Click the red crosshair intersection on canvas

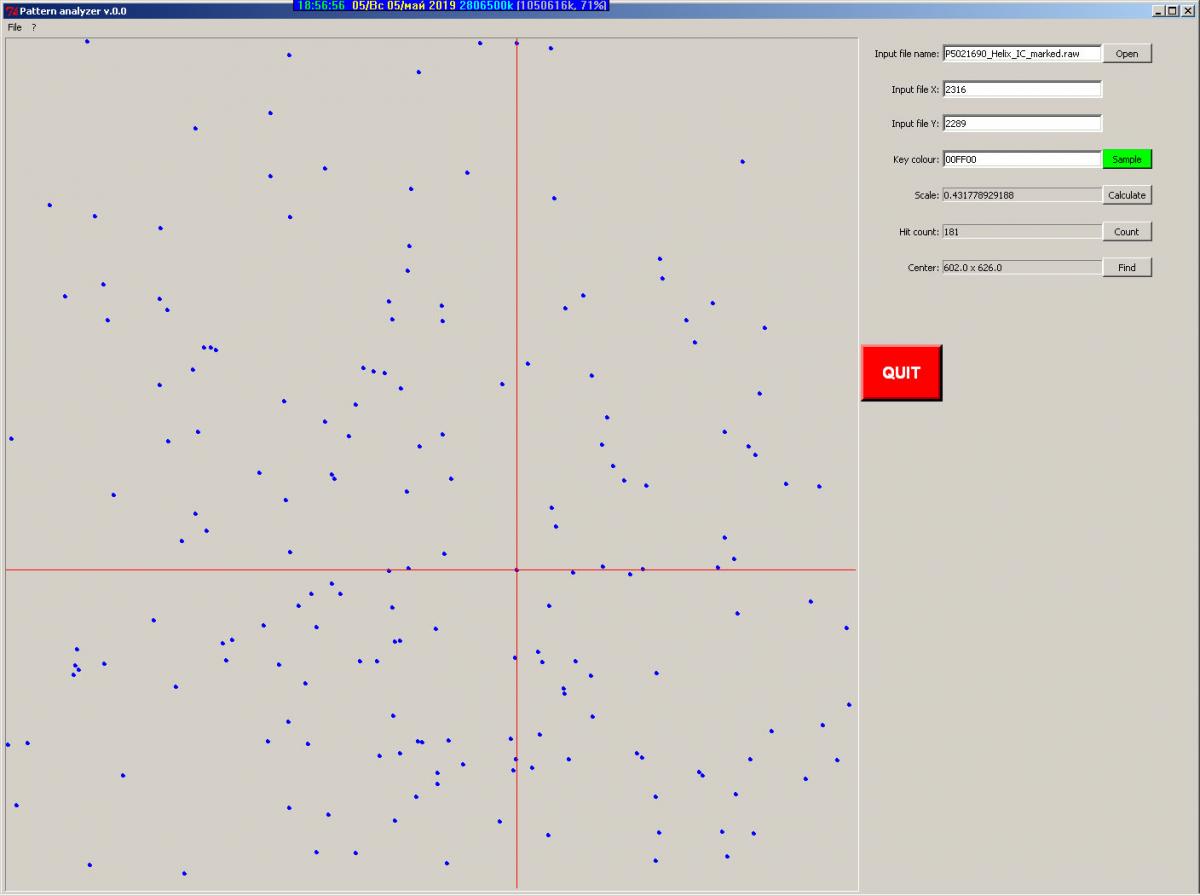point(516,570)
